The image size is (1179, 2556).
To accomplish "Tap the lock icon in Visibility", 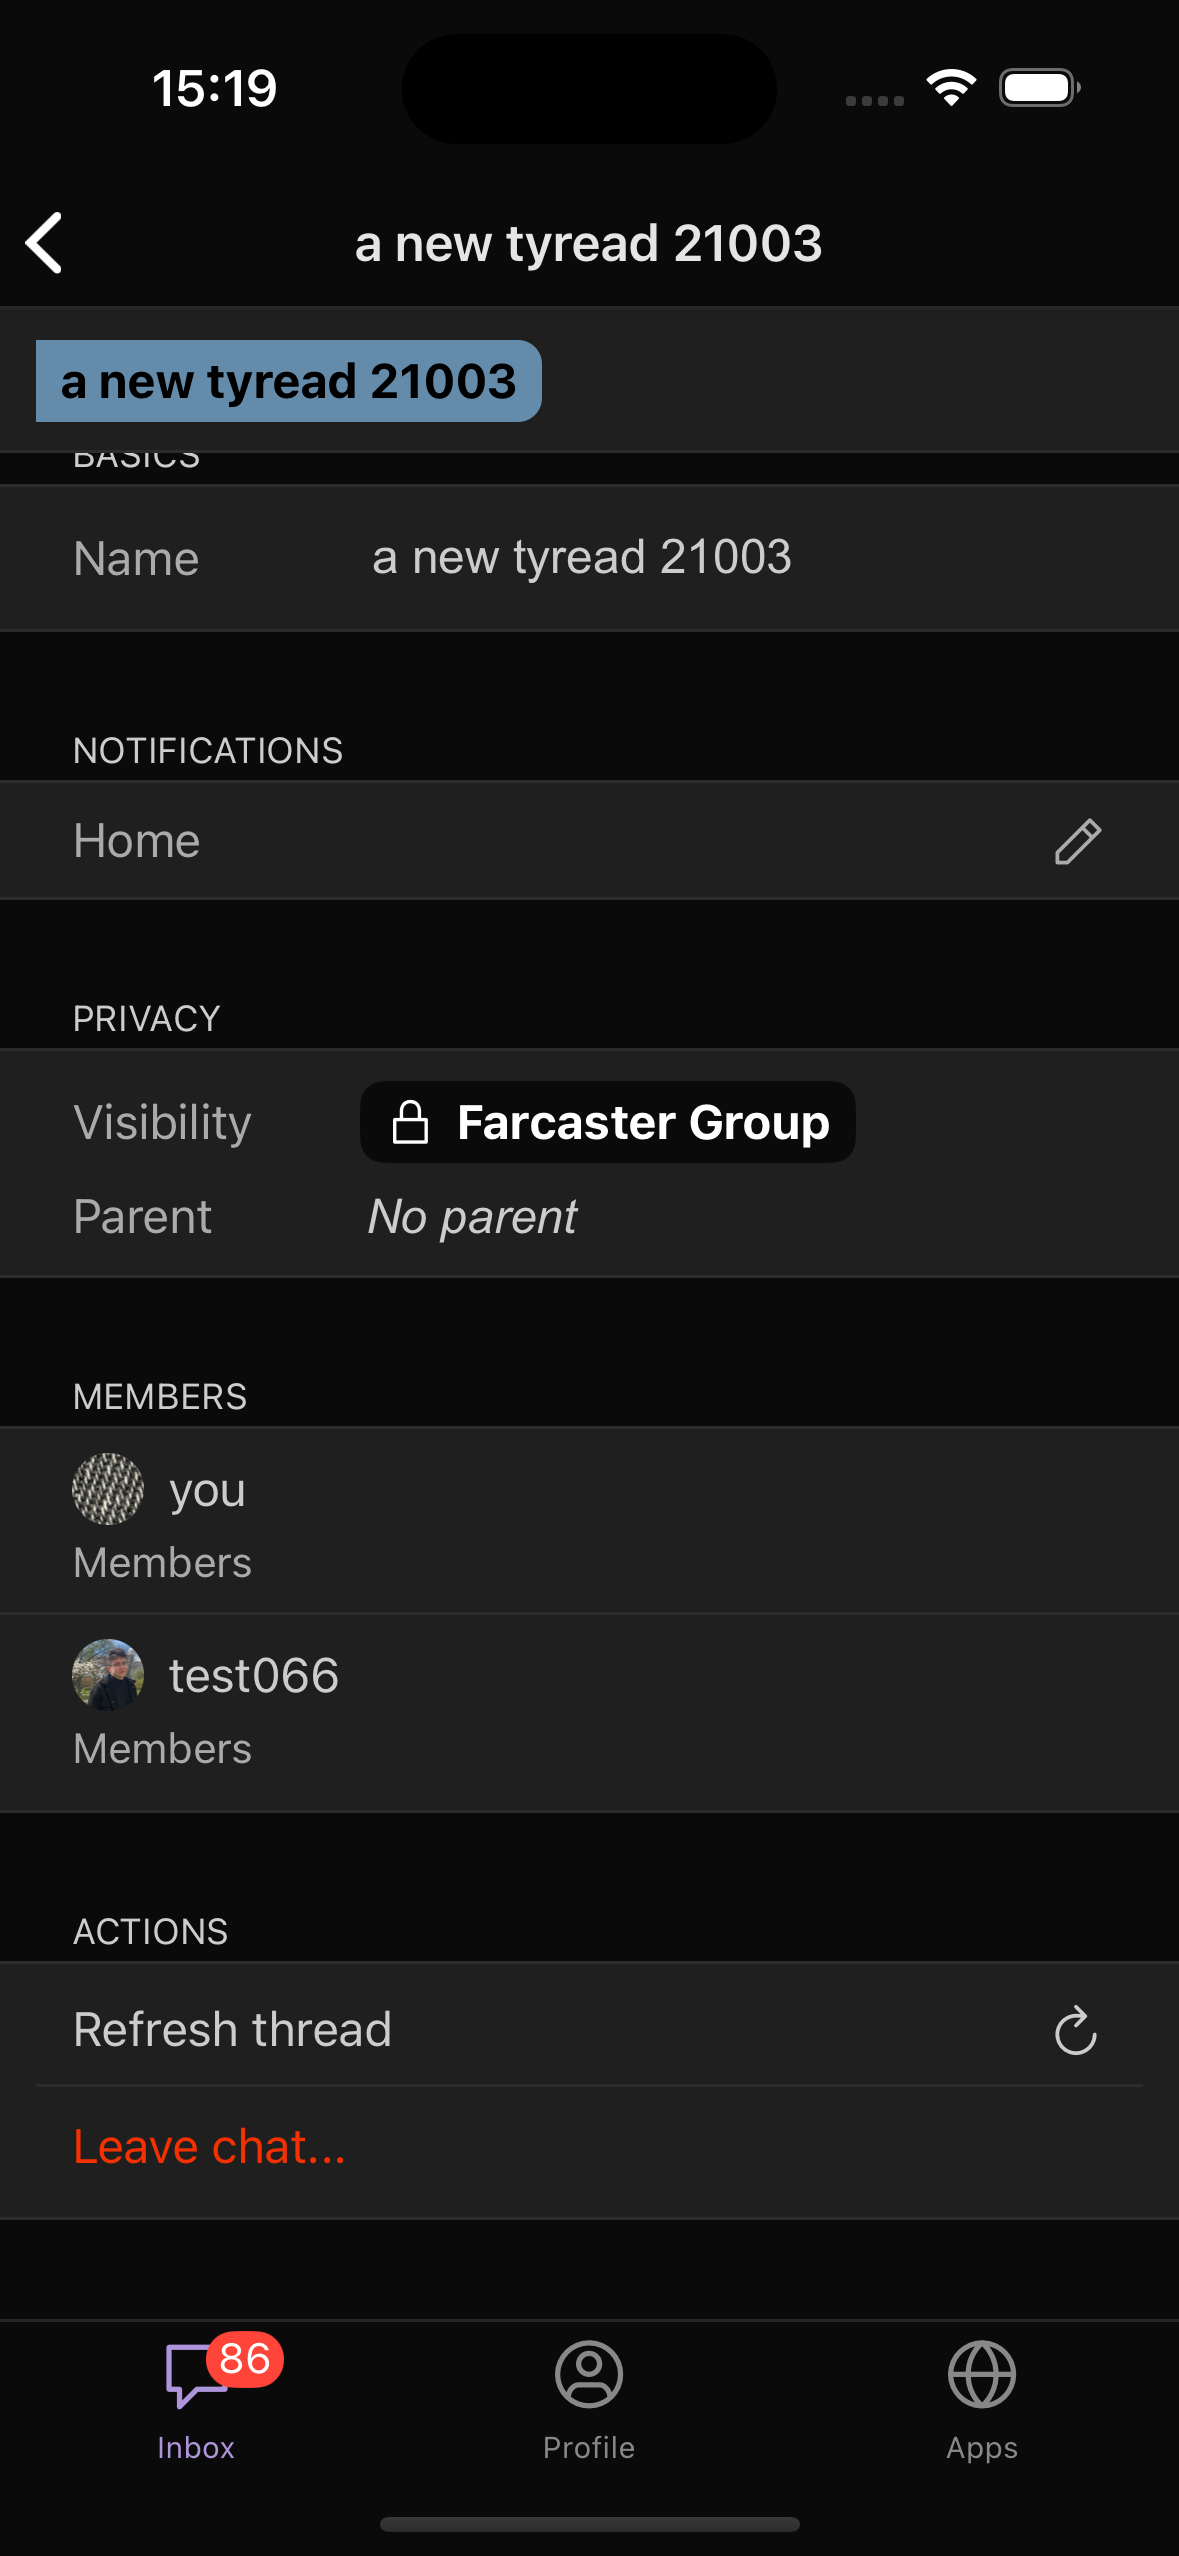I will pos(410,1122).
